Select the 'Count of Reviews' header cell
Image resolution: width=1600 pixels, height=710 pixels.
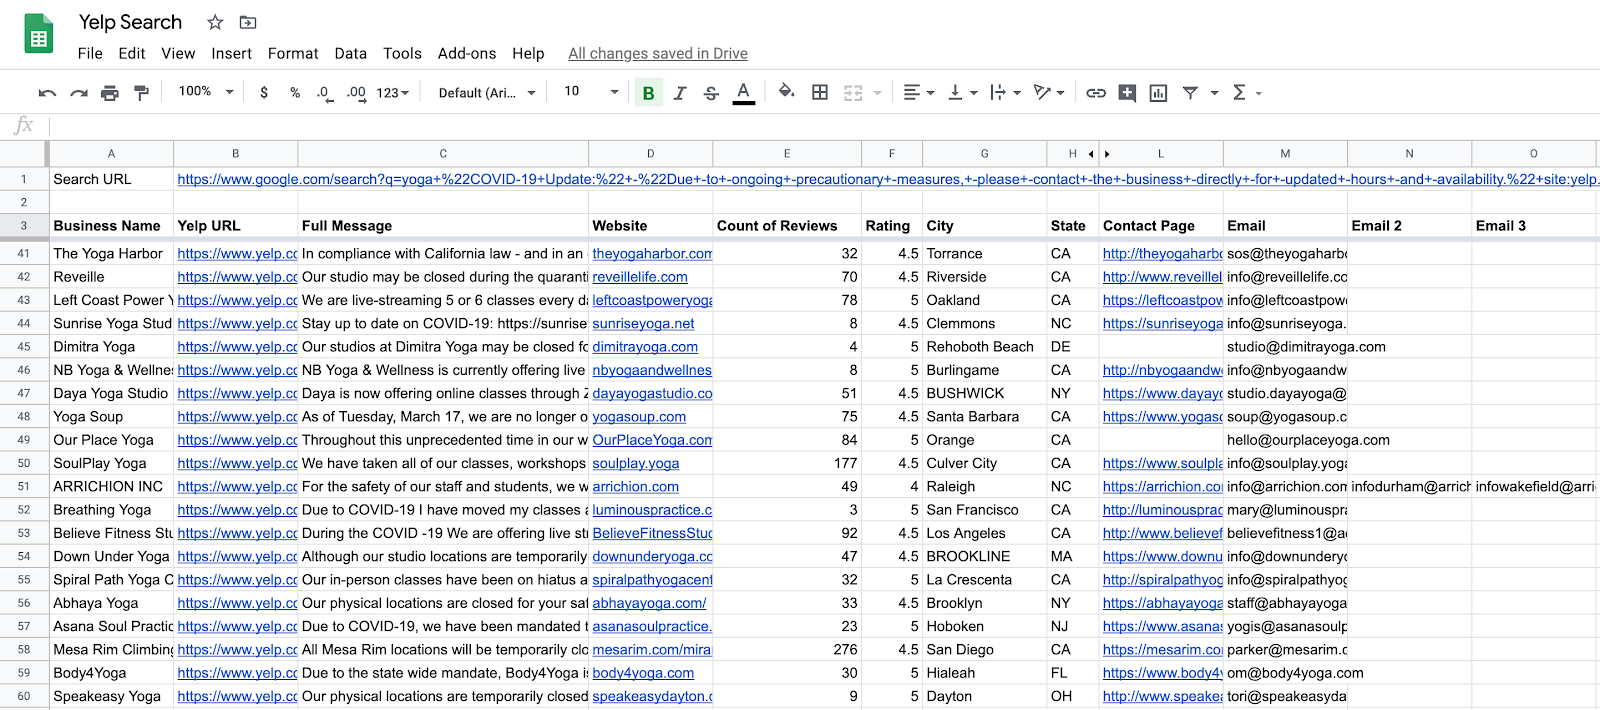[787, 226]
